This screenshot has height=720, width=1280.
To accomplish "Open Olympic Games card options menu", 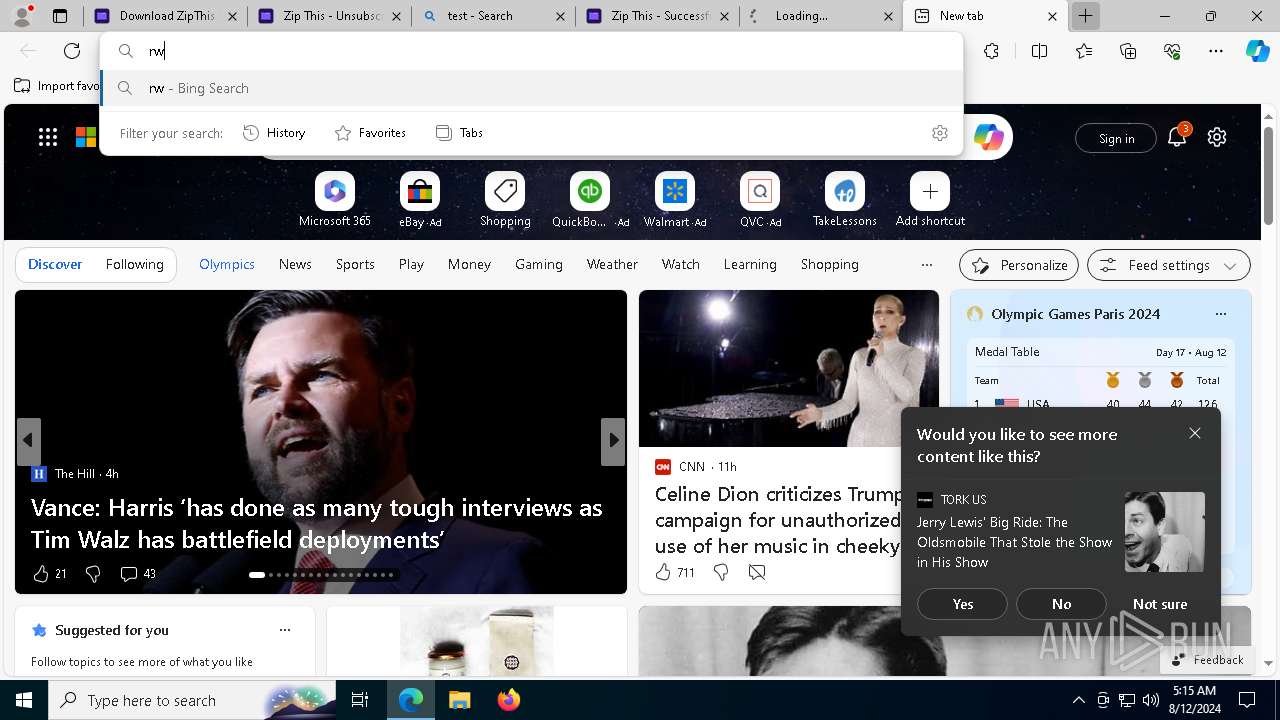I will 1220,314.
